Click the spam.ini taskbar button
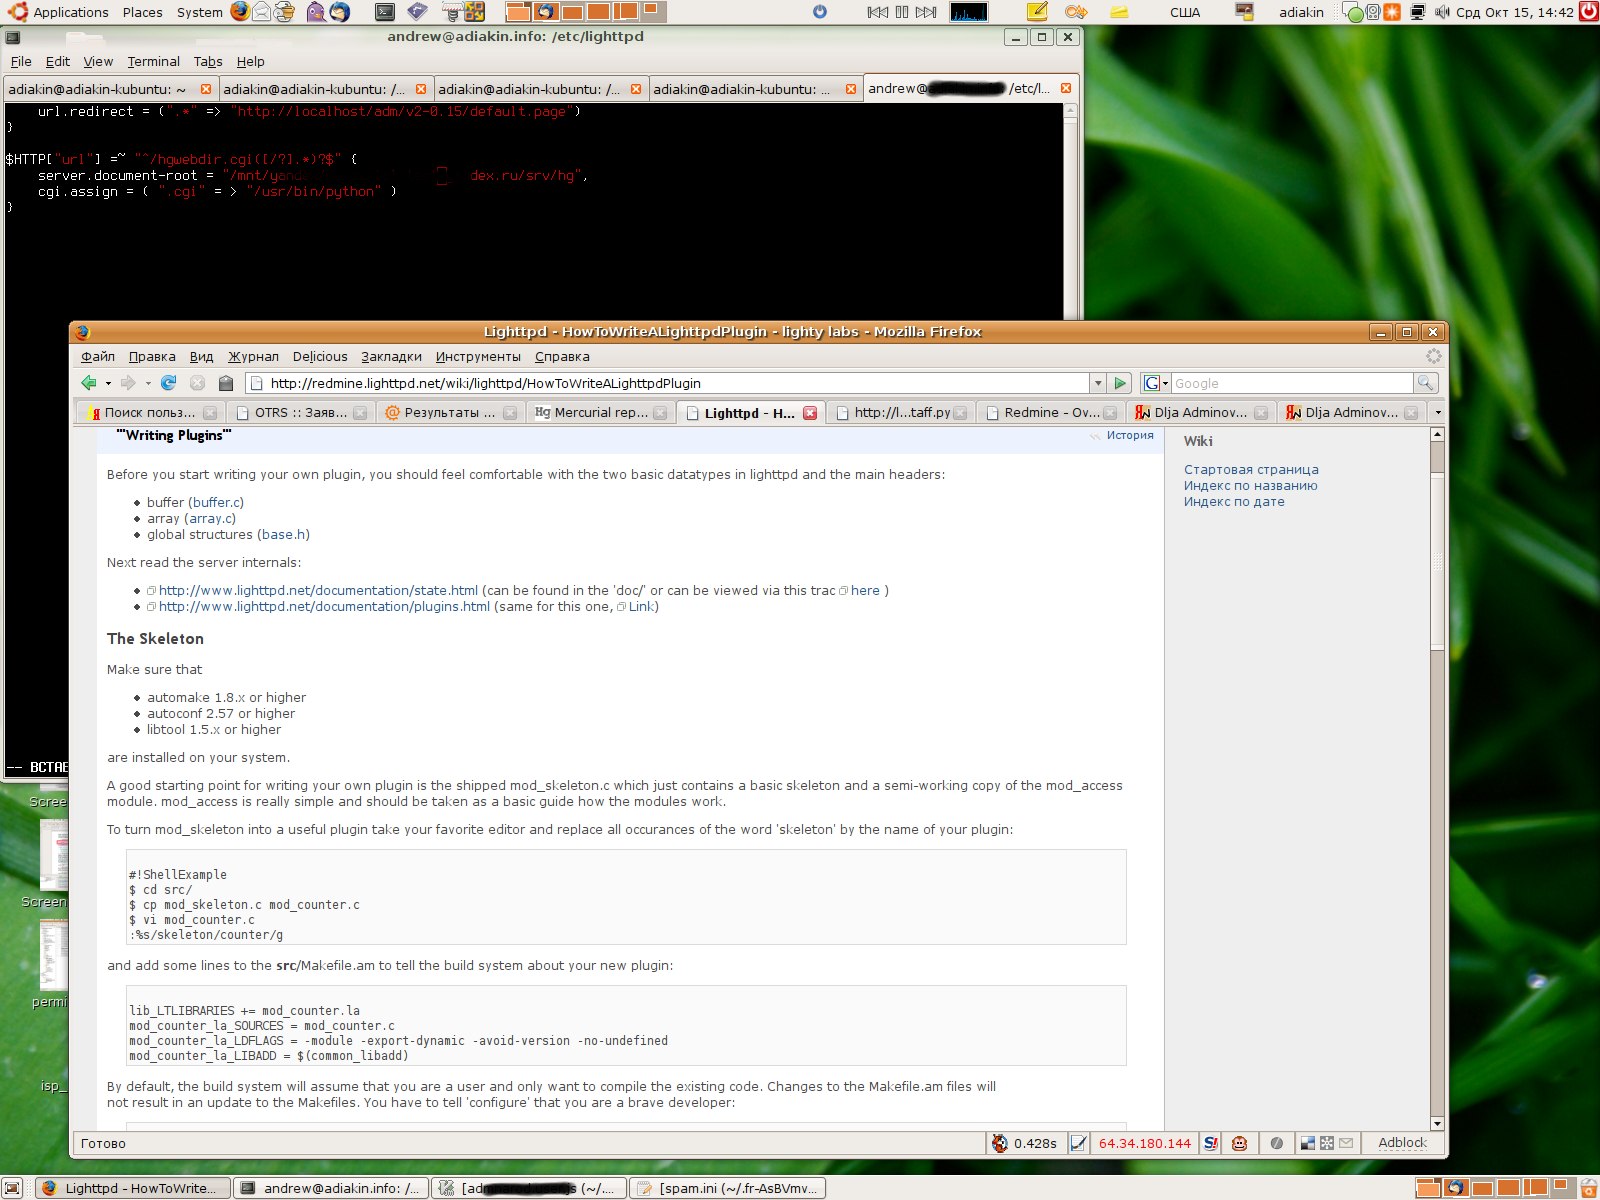The width and height of the screenshot is (1600, 1200). click(x=727, y=1188)
